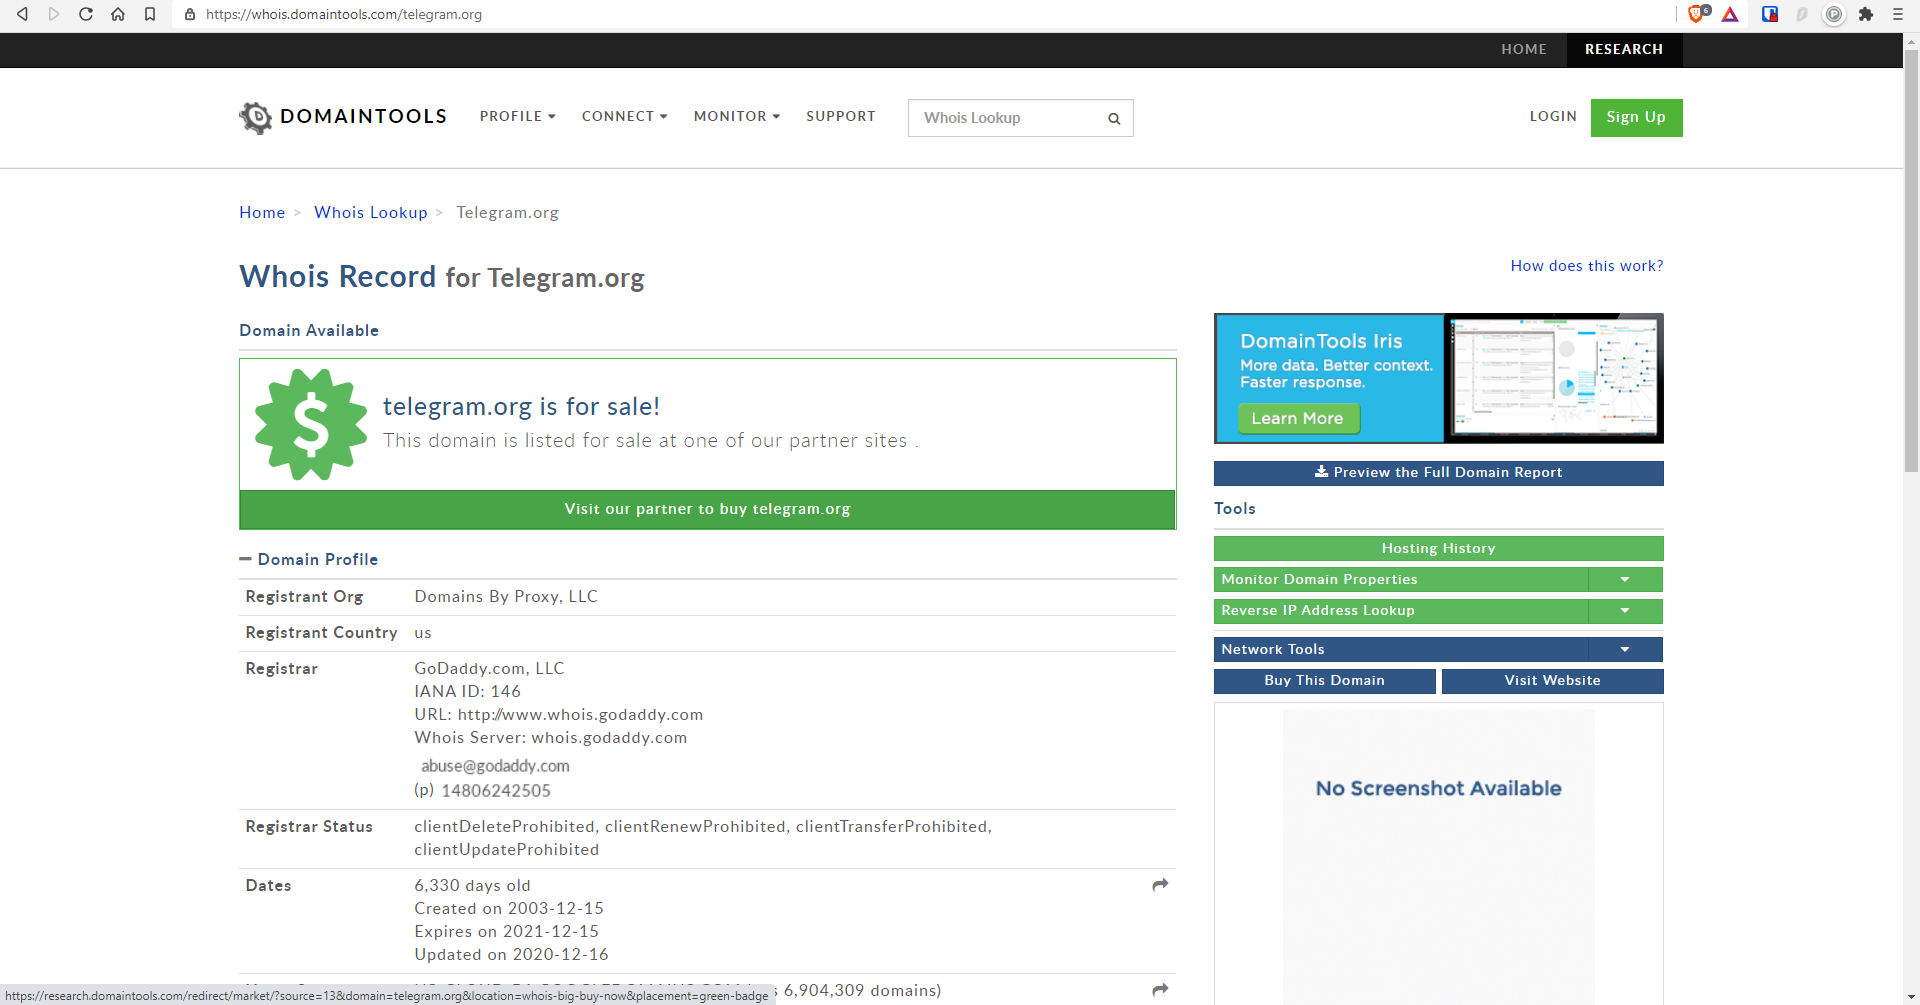Open the PROFILE dropdown menu
The image size is (1920, 1005).
pyautogui.click(x=517, y=116)
